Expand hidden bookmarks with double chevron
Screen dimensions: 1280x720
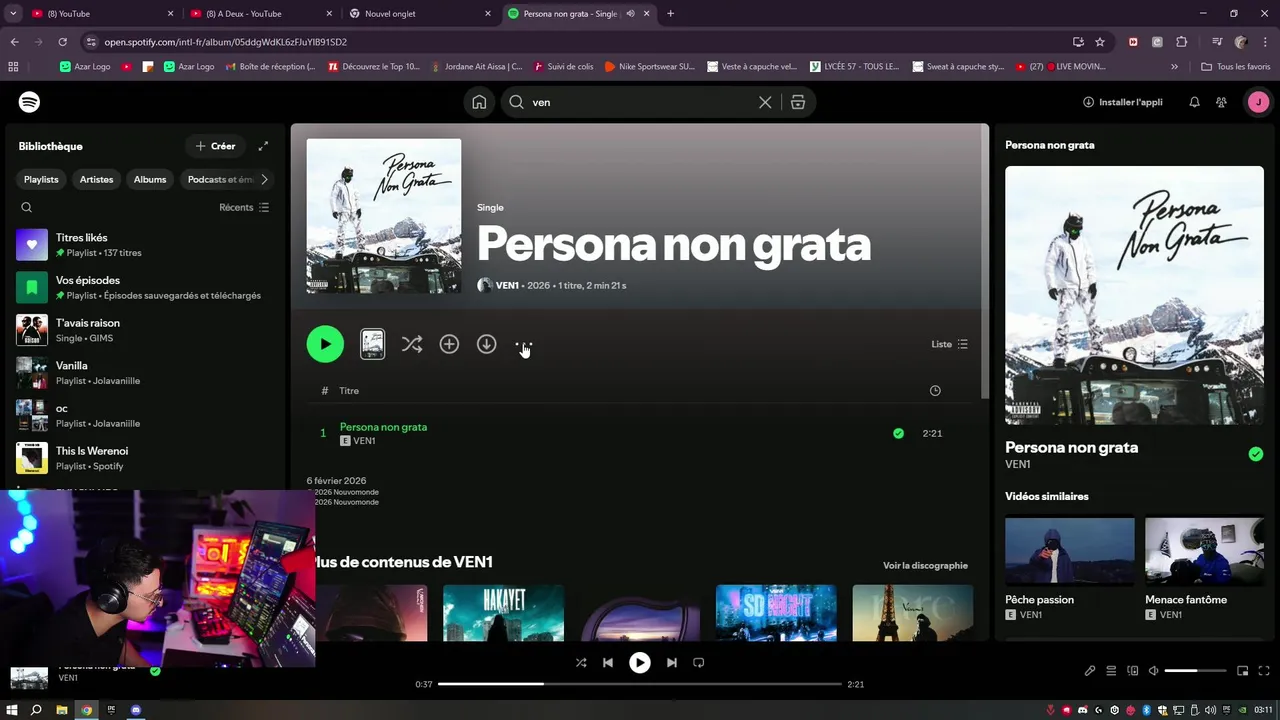[x=1174, y=67]
